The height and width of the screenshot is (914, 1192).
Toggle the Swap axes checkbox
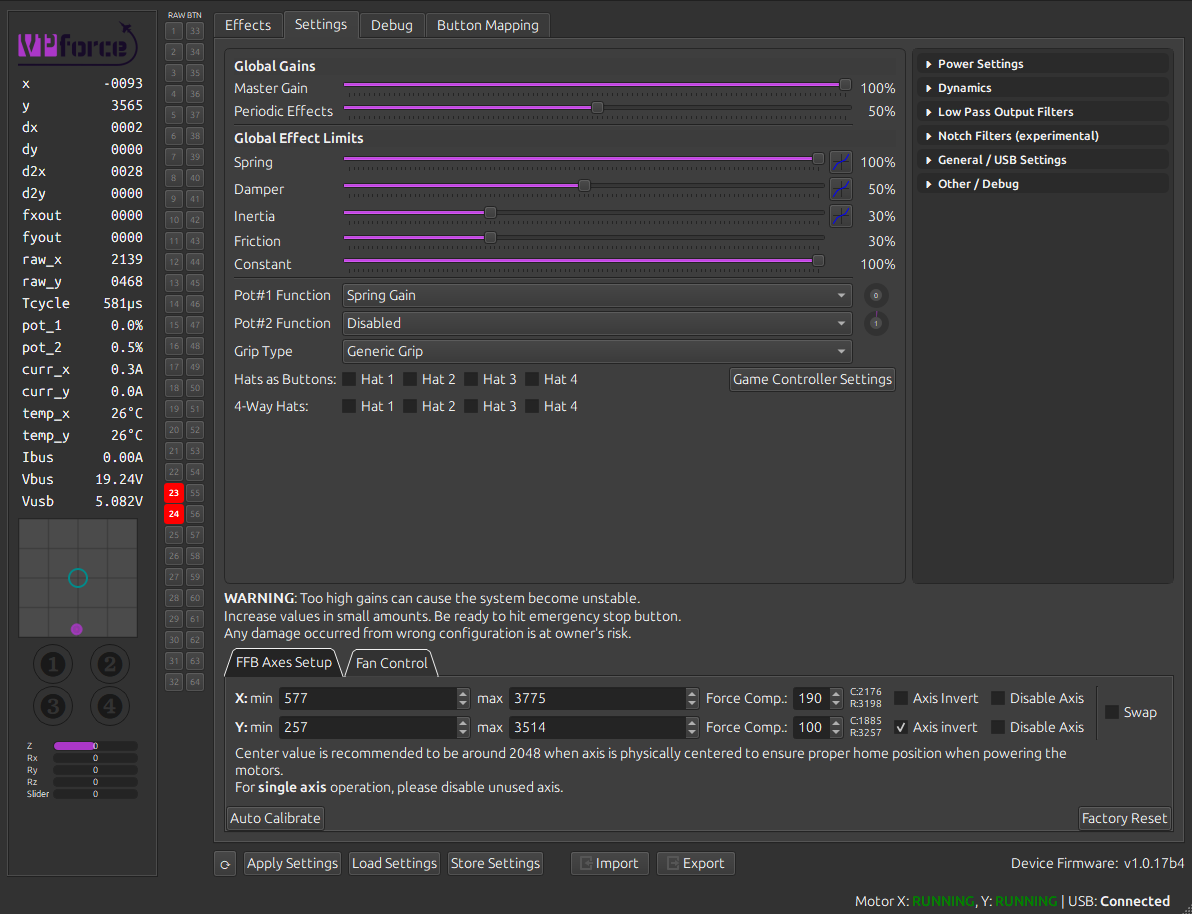(x=1112, y=712)
